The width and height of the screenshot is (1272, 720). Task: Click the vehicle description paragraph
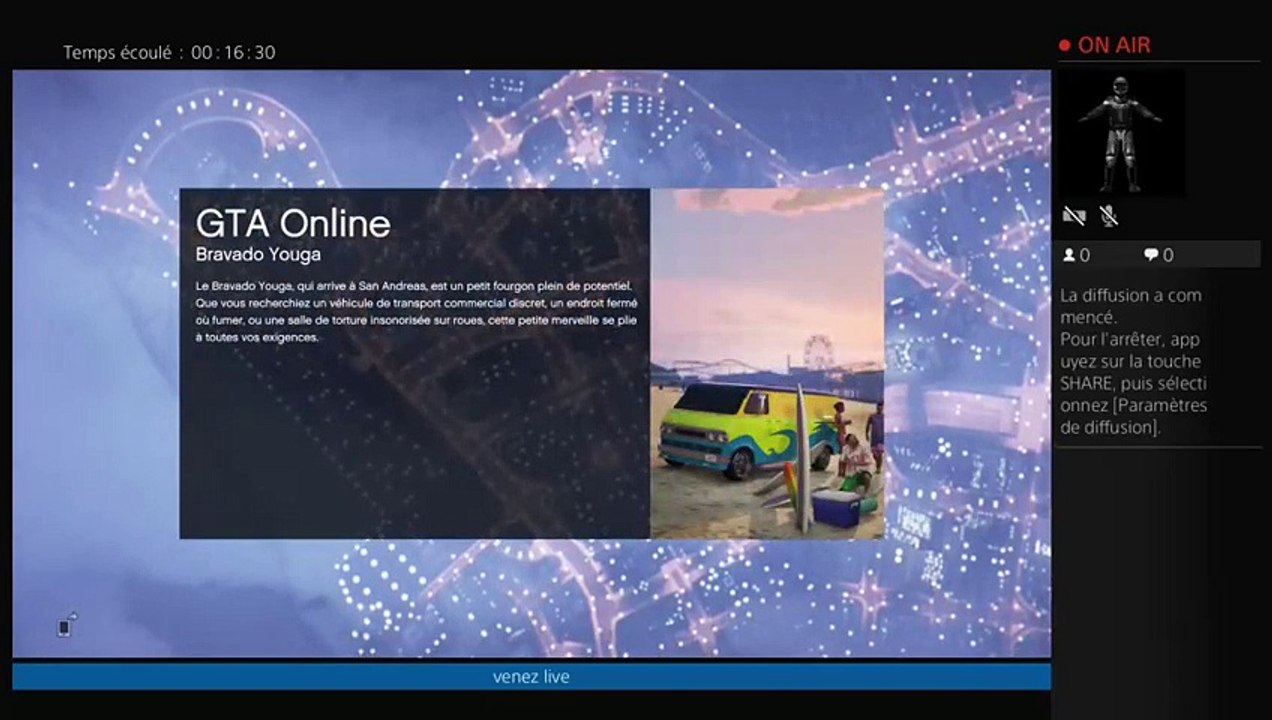(416, 312)
